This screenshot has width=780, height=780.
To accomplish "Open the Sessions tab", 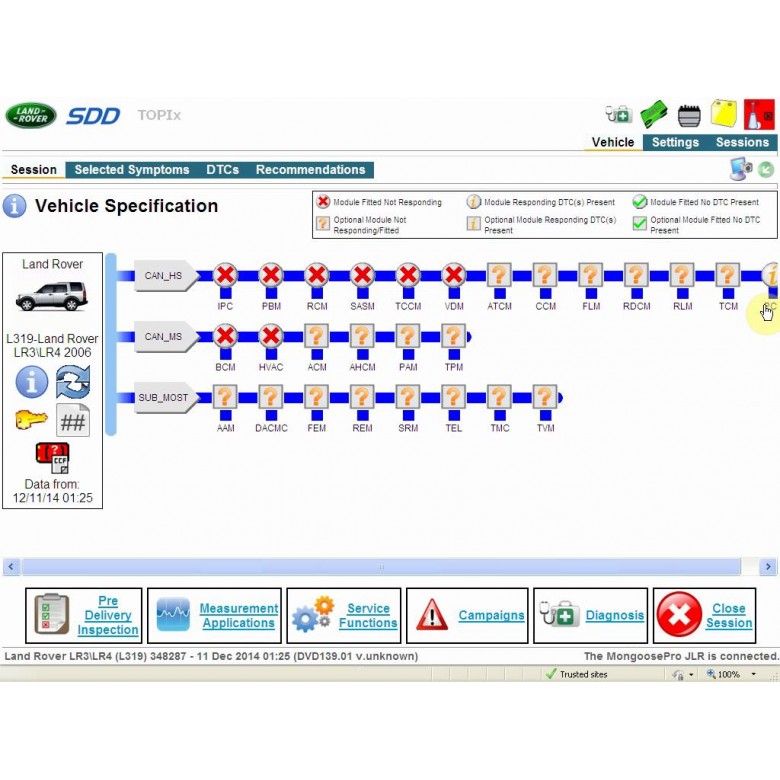I will 742,142.
